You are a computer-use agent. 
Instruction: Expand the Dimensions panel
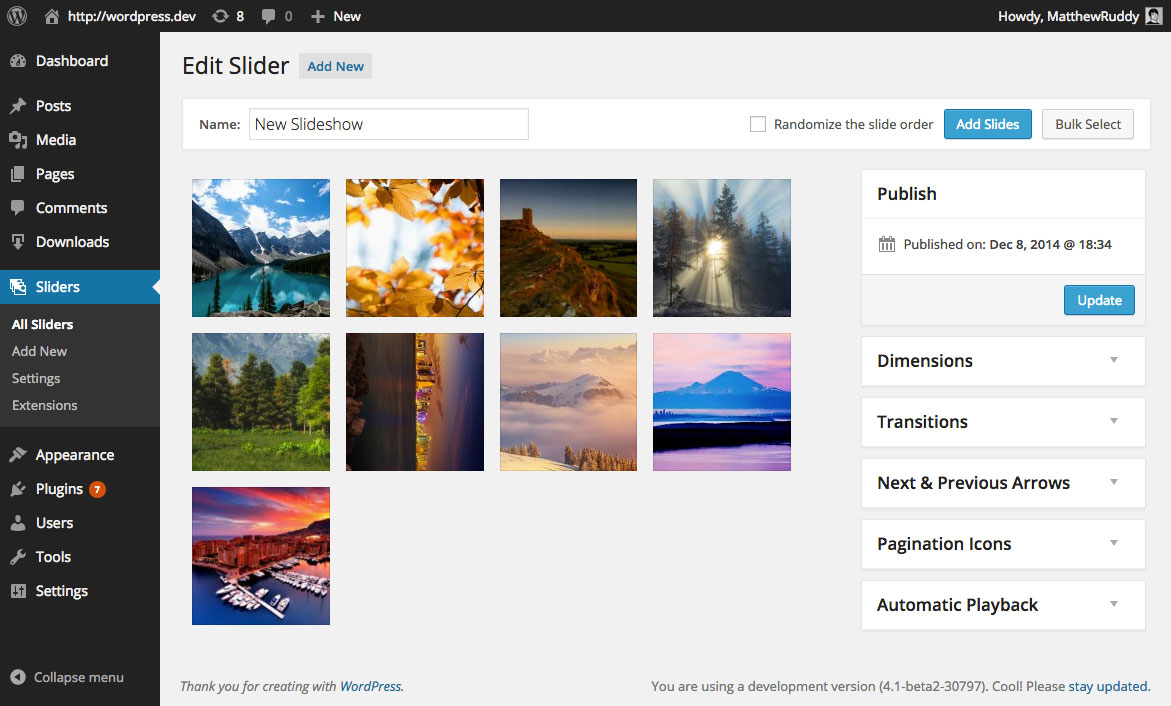coord(1113,360)
